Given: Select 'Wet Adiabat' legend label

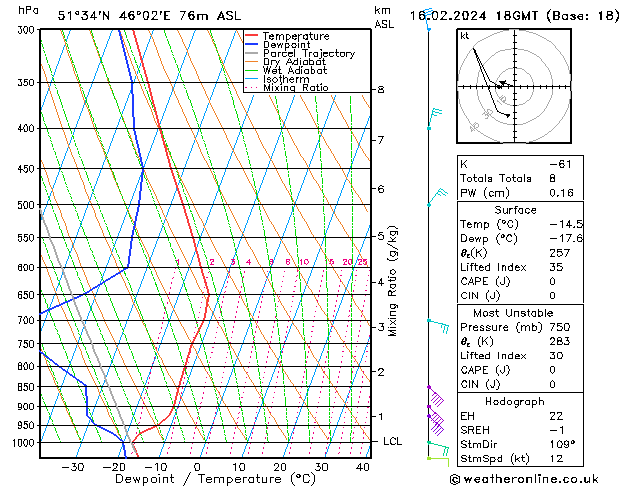Looking at the screenshot, I should (x=295, y=71).
